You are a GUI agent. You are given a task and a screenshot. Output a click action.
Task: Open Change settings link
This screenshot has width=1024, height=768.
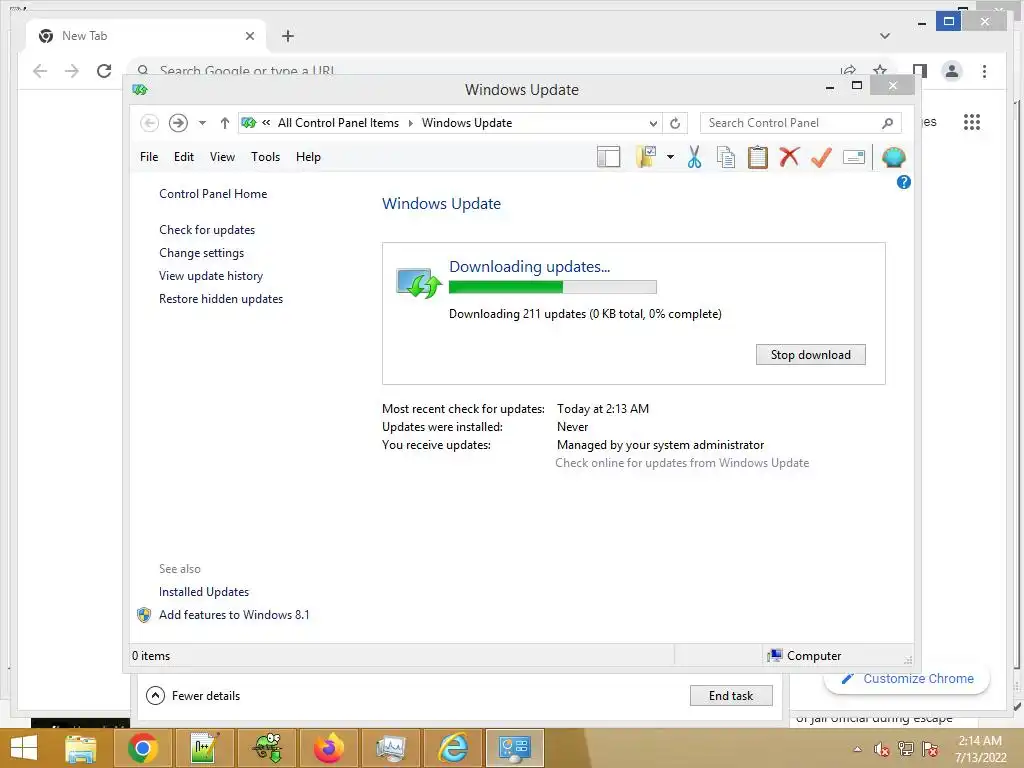(201, 253)
